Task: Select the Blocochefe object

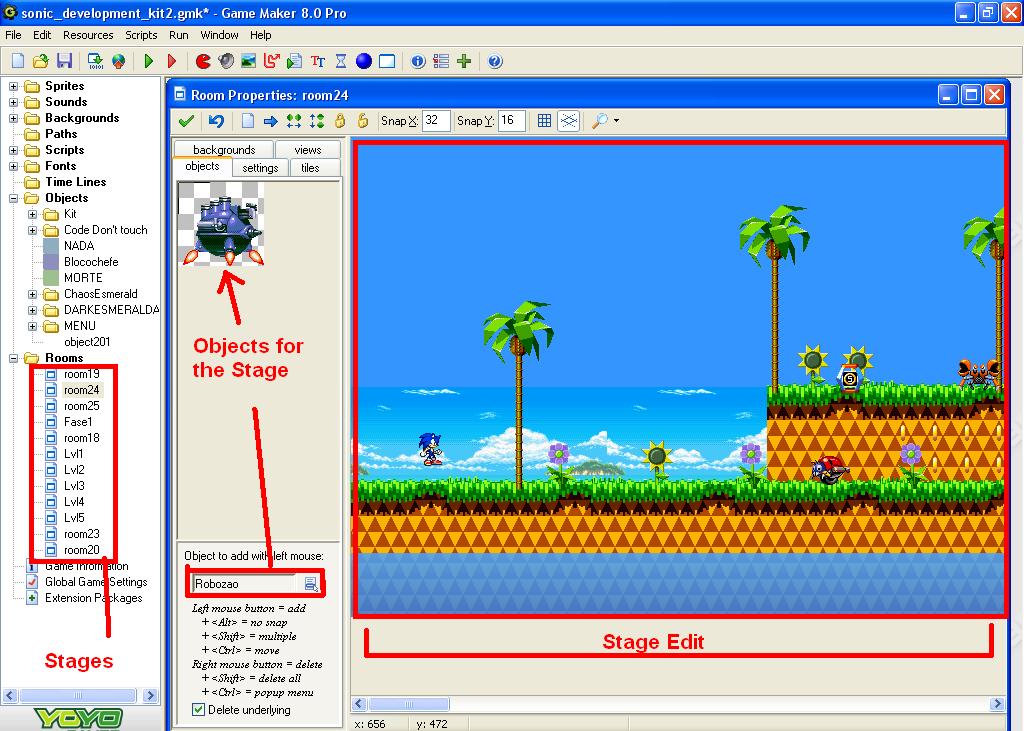Action: tap(91, 262)
